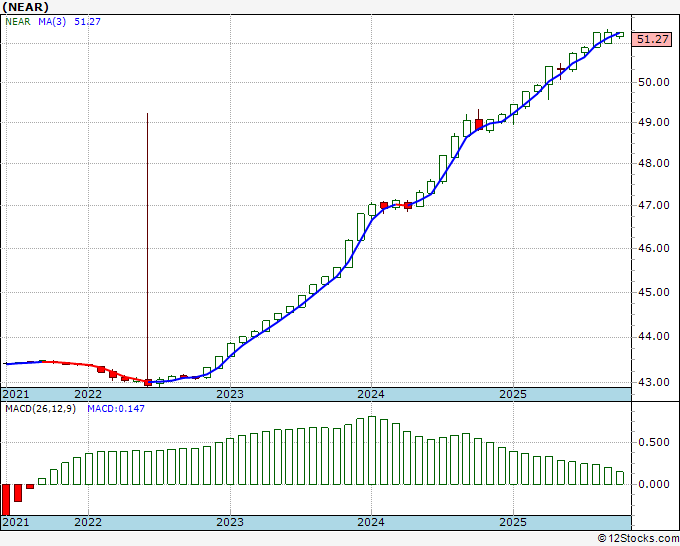Click the tallest green MACD bar at 2024
The image size is (680, 546).
click(372, 451)
